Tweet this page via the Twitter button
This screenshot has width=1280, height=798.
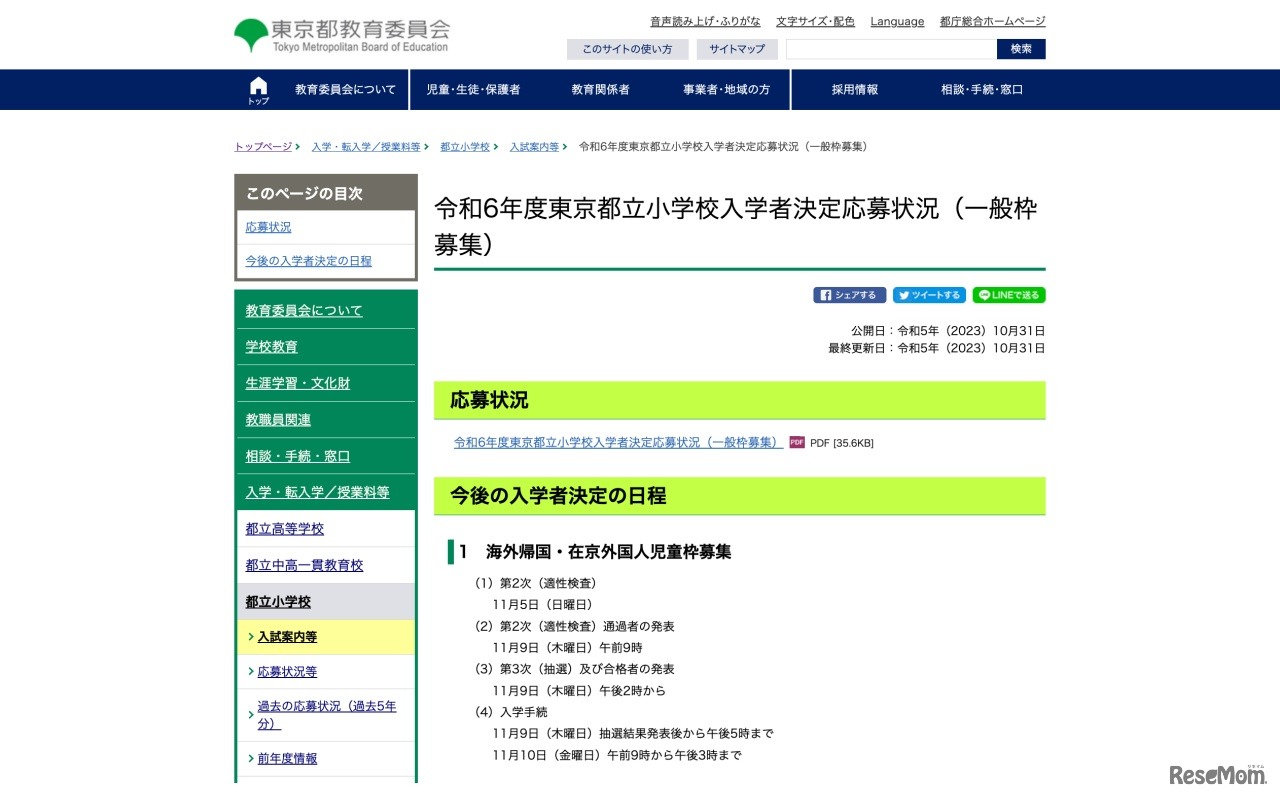click(929, 295)
